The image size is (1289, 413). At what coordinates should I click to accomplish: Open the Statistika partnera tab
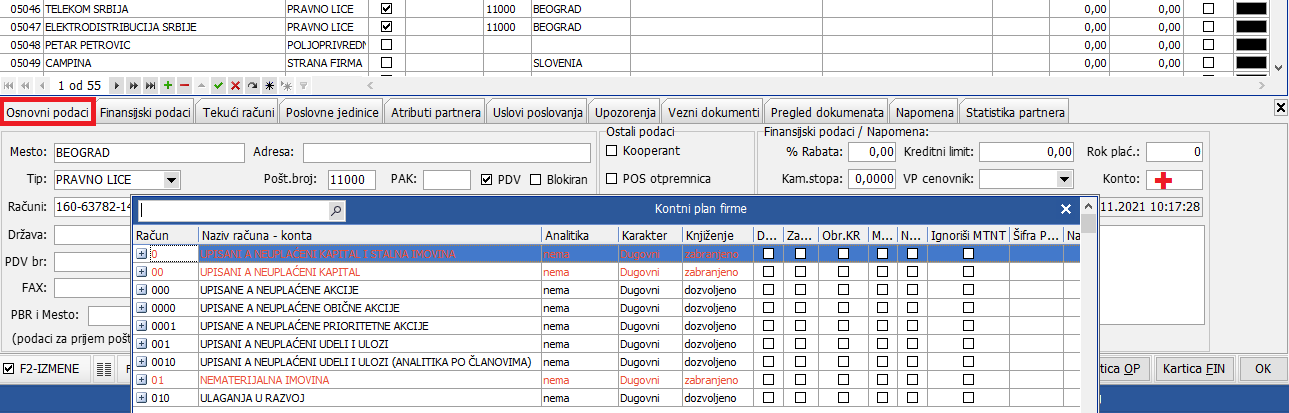[1015, 112]
